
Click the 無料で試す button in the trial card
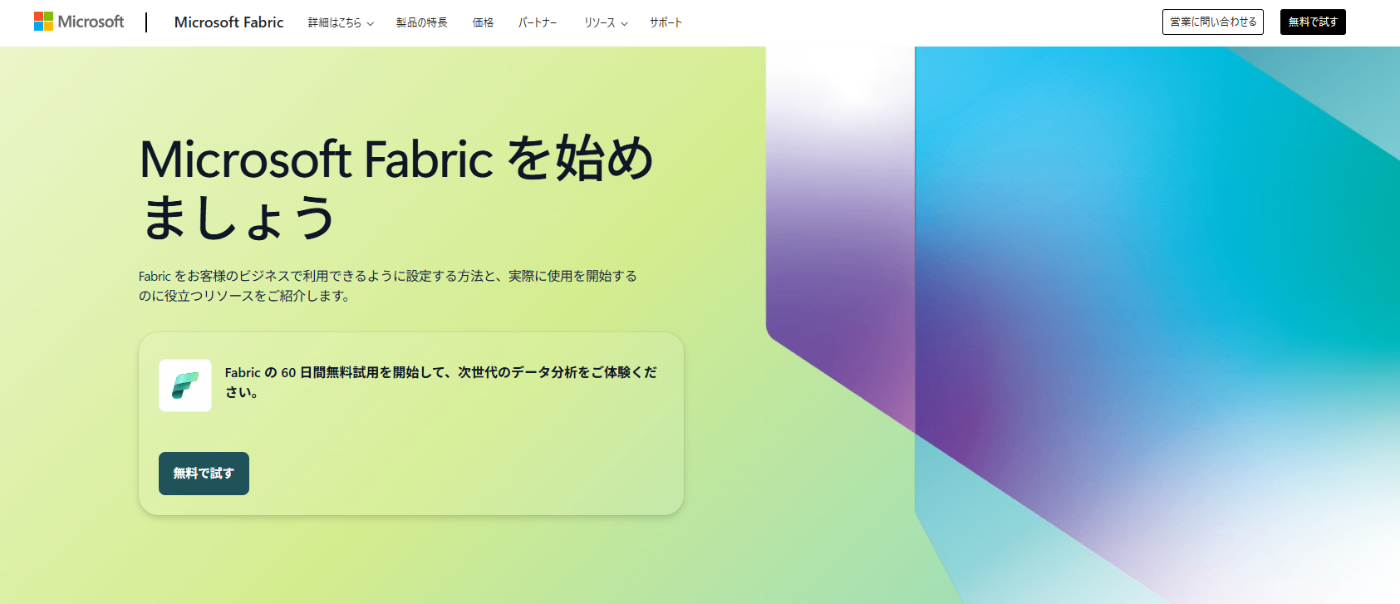204,473
